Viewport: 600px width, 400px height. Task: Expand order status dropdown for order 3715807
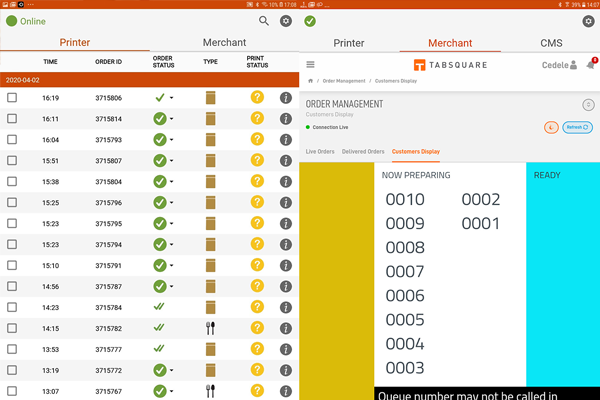click(x=172, y=161)
